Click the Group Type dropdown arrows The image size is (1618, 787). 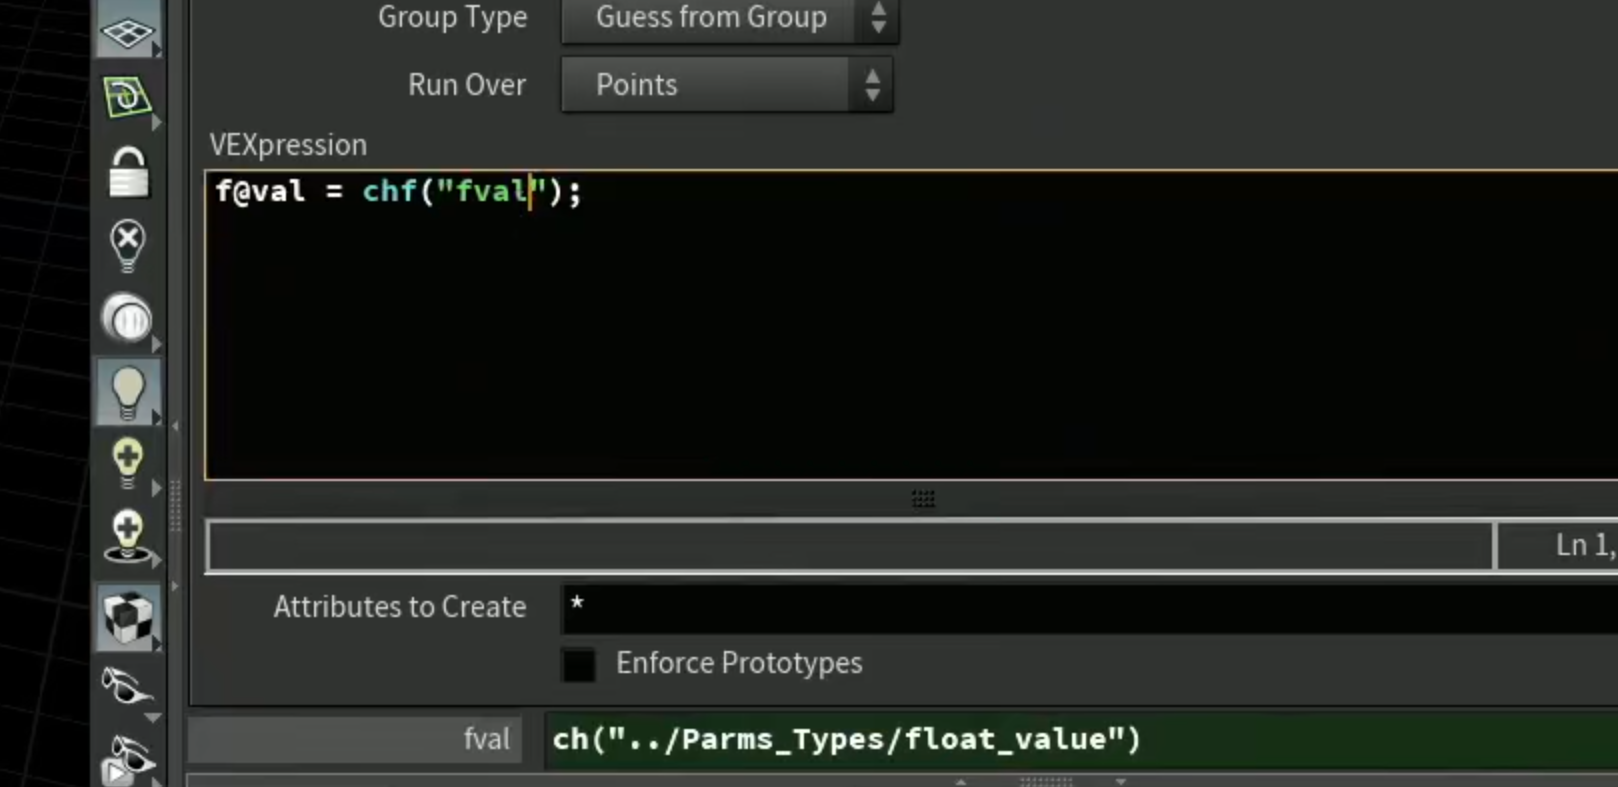coord(878,17)
